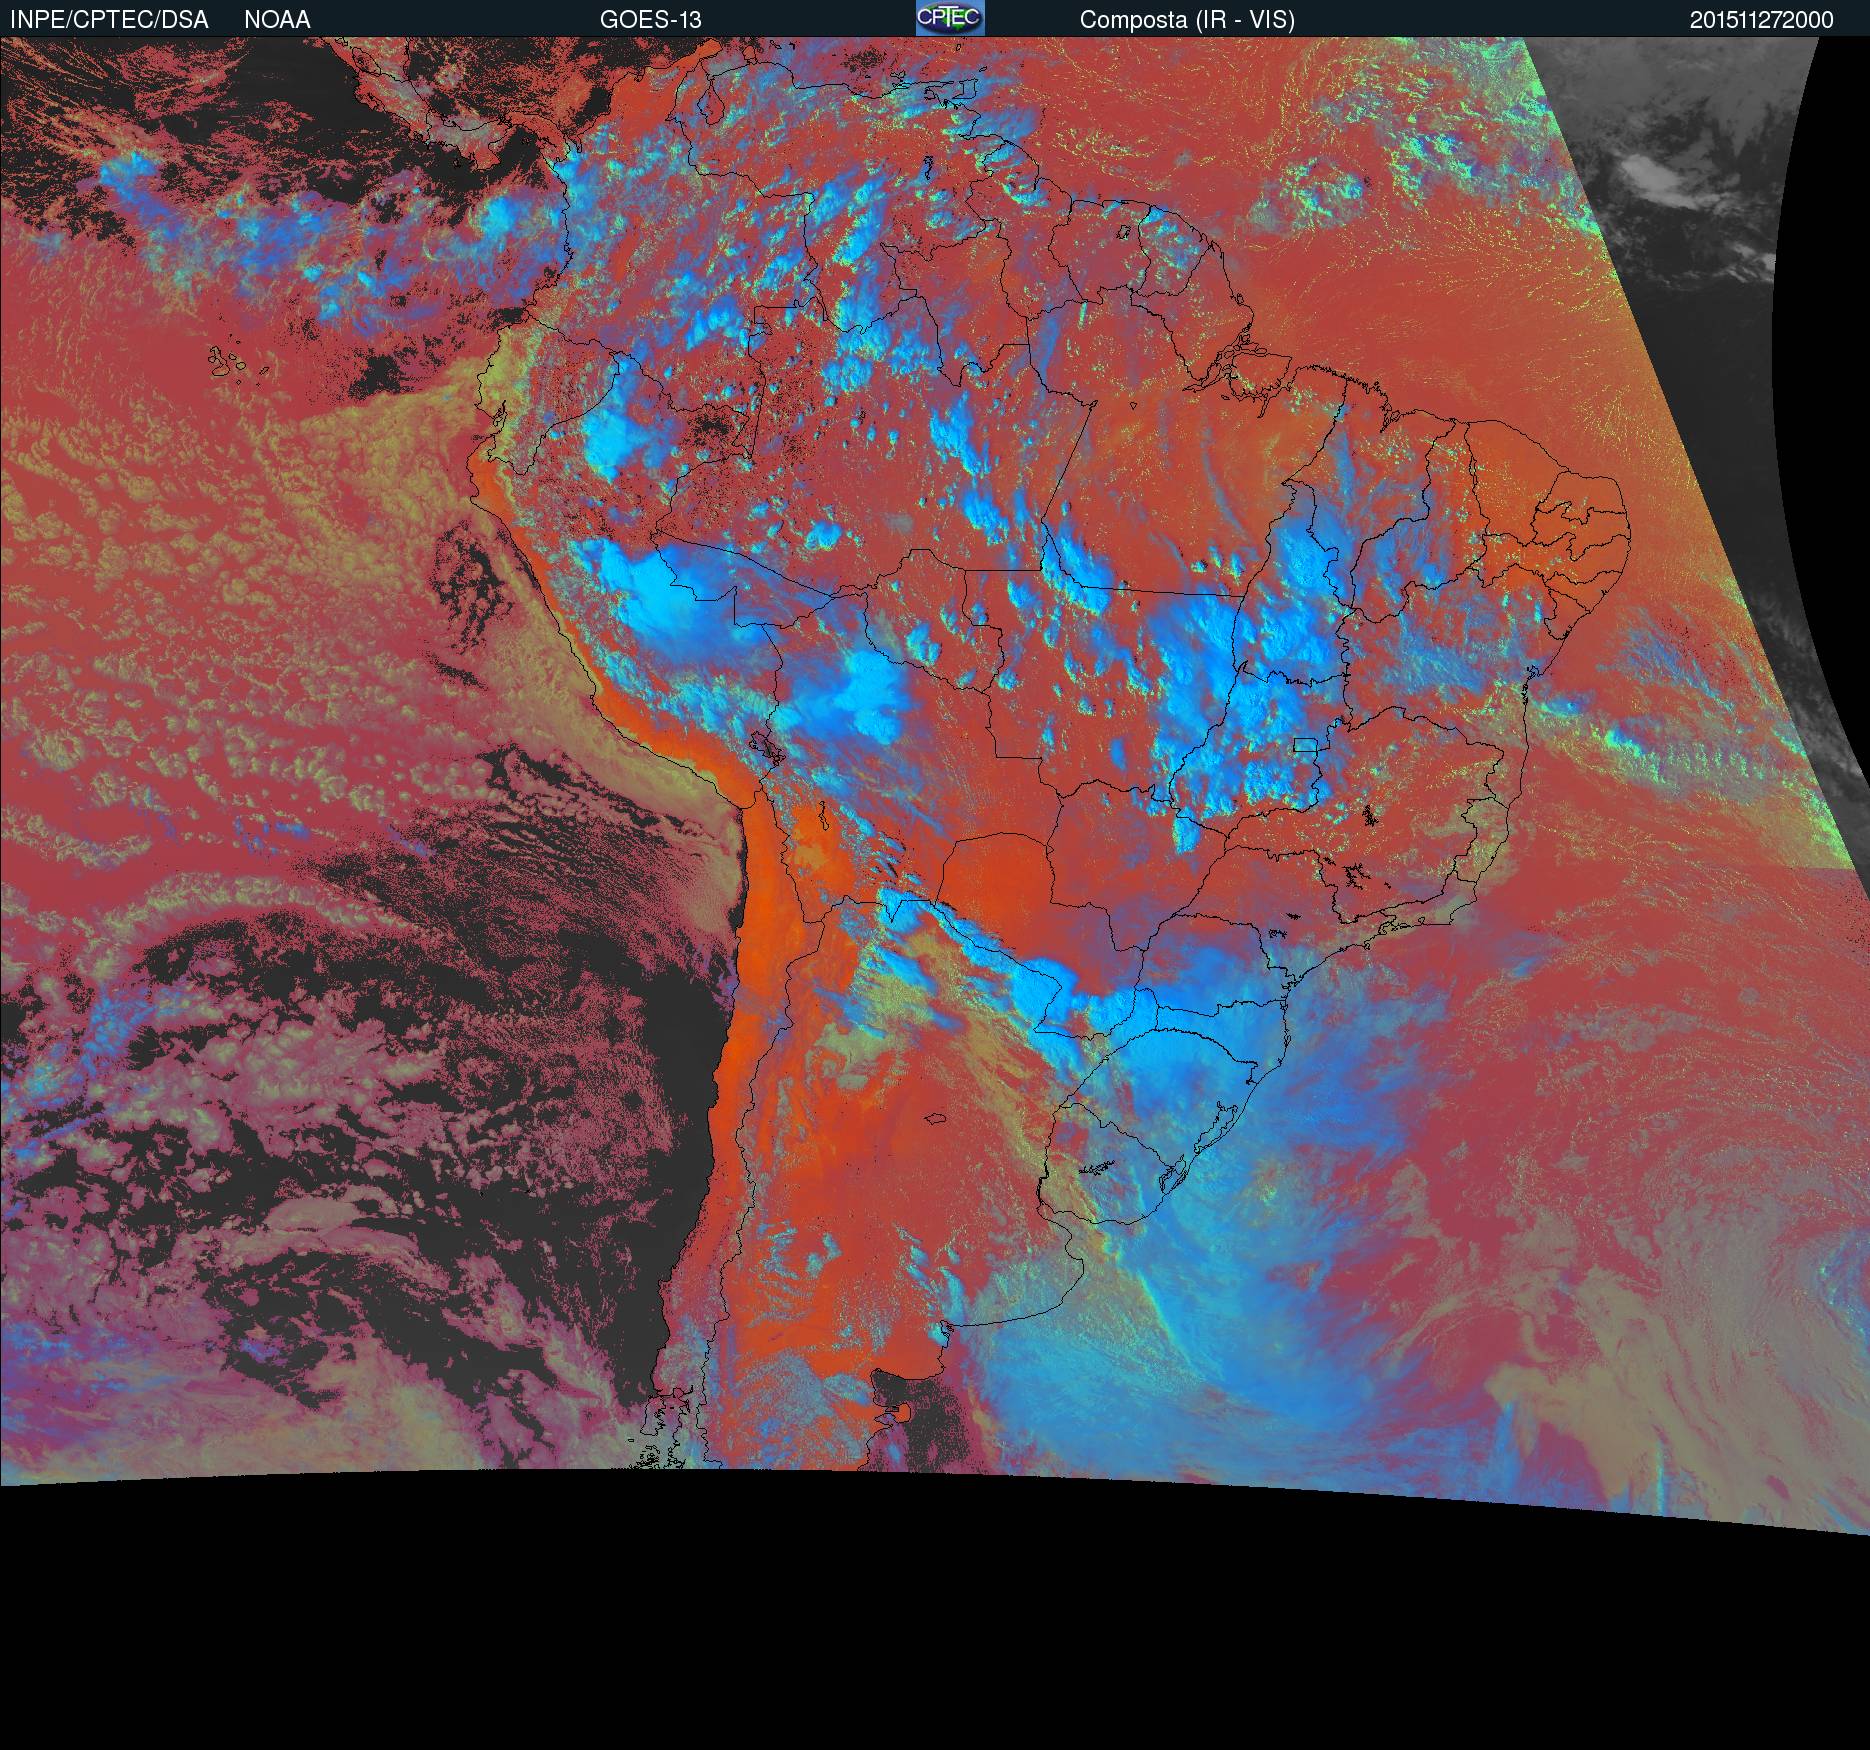
Task: Click the Composta (IR - VIS) title
Action: pos(1187,20)
